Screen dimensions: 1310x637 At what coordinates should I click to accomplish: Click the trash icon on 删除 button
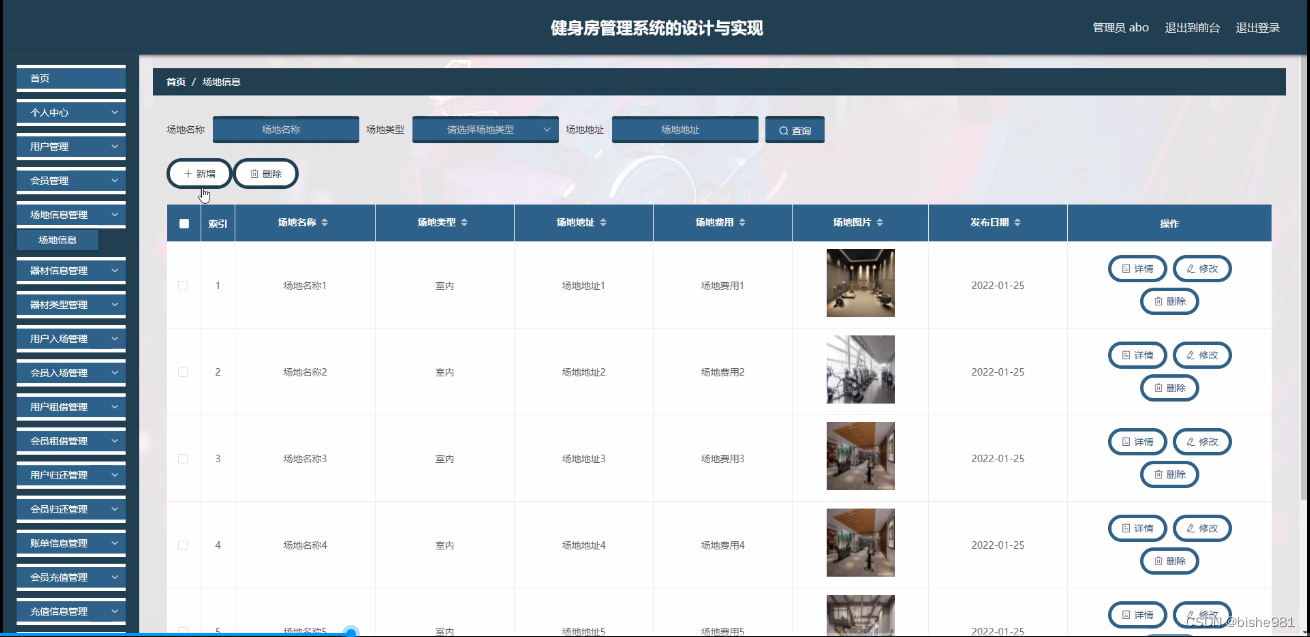255,173
